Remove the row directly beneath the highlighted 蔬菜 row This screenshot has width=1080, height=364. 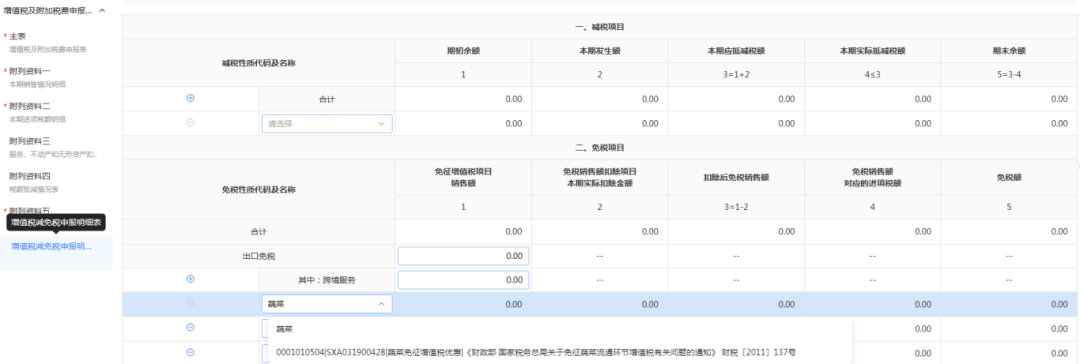191,327
